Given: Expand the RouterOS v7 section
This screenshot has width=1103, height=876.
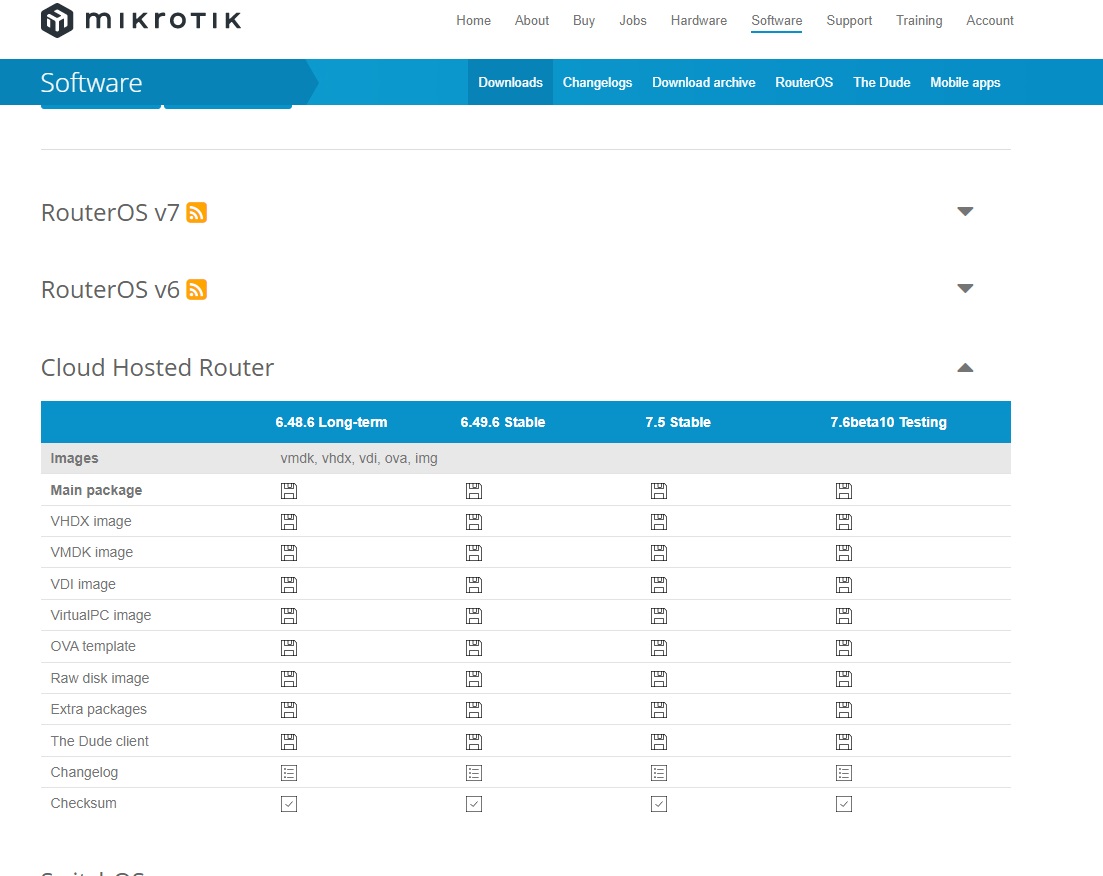Looking at the screenshot, I should (x=965, y=212).
